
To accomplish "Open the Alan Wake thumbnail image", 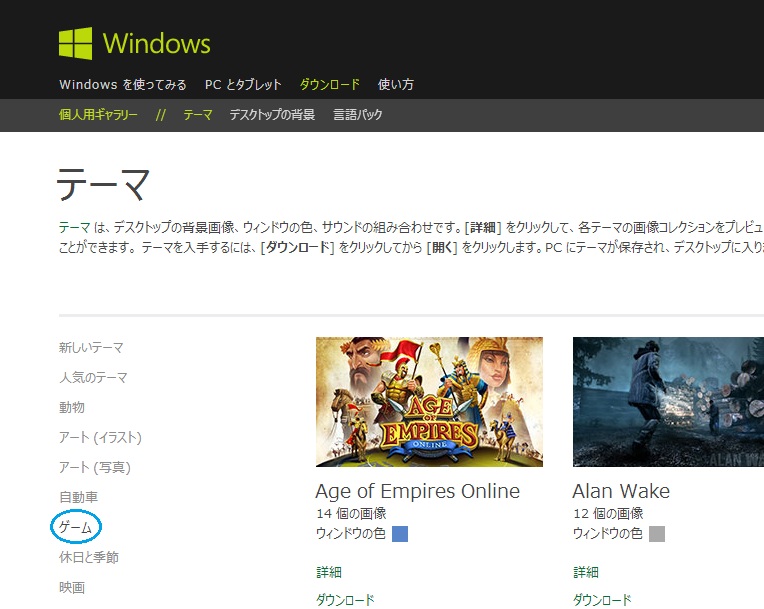I will pyautogui.click(x=668, y=402).
